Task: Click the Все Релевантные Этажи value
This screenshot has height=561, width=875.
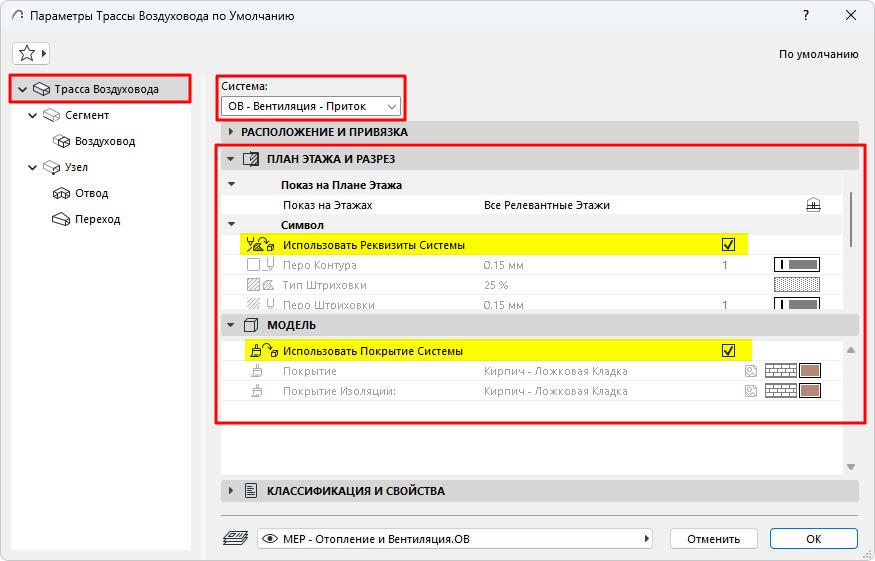Action: [546, 205]
